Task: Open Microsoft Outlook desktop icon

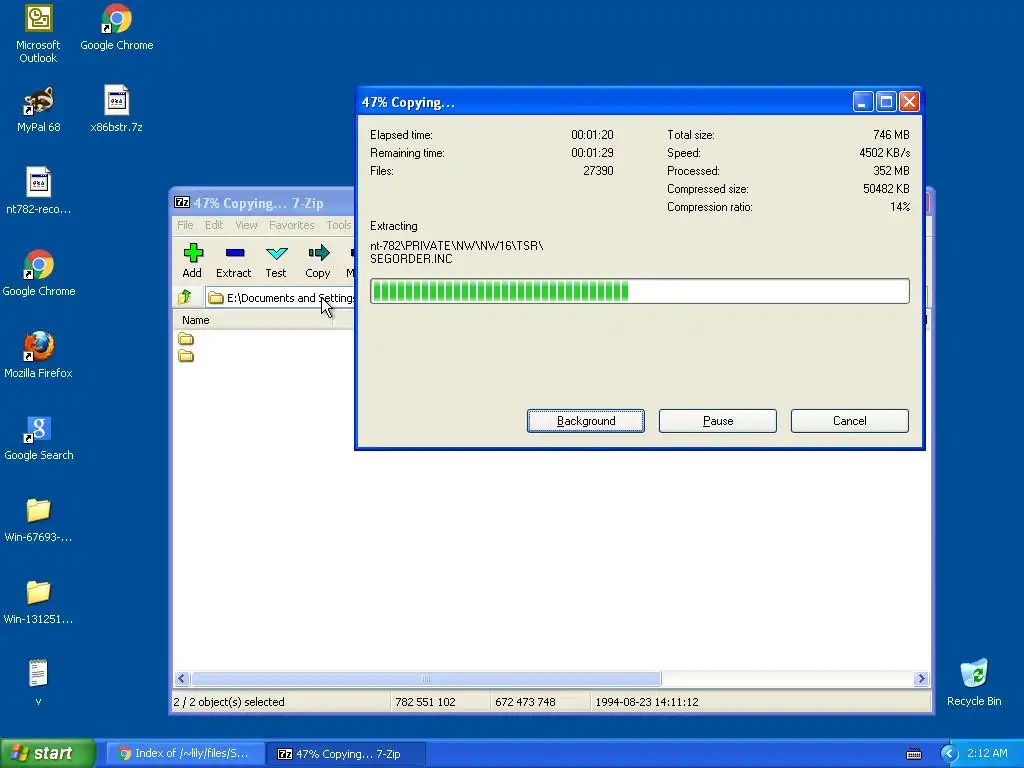Action: click(38, 34)
